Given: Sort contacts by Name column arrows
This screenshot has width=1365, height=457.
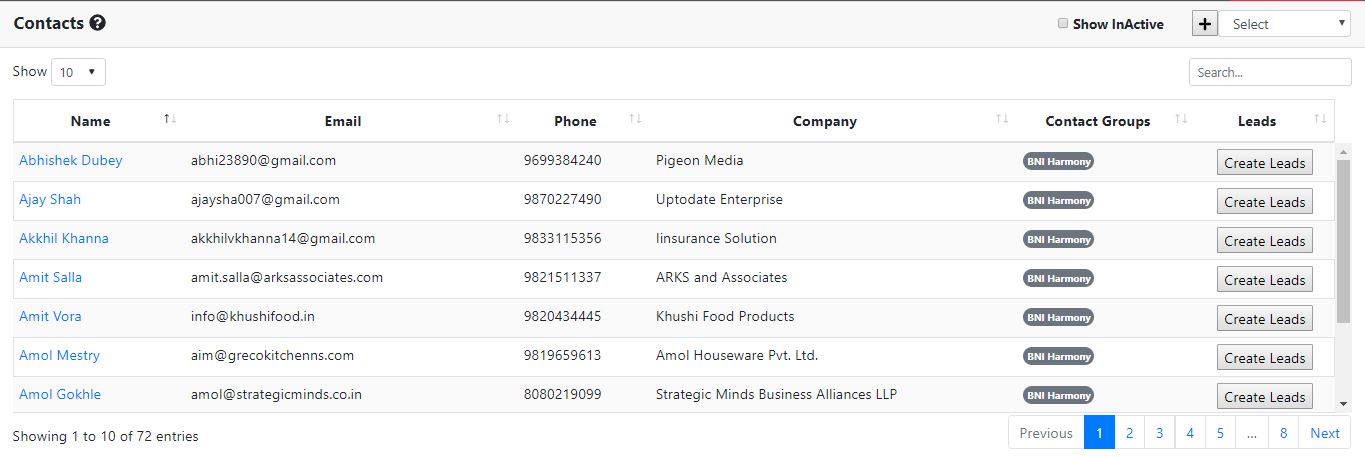Looking at the screenshot, I should [x=170, y=120].
